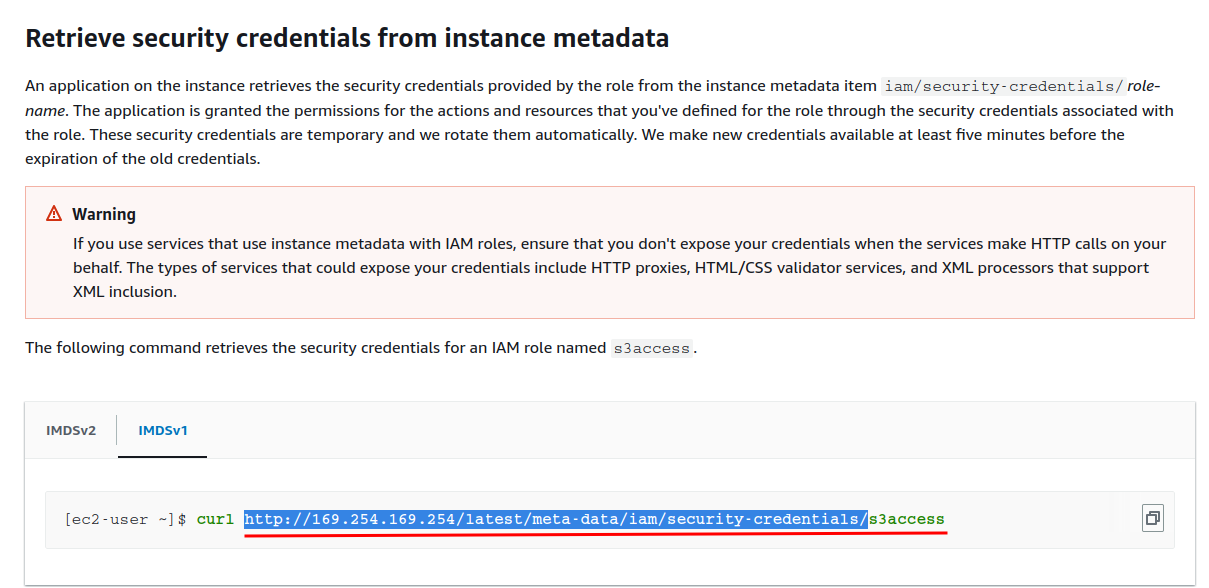Switch to the IMDSv2 tab
Screen dimensions: 1209x588
pos(71,430)
